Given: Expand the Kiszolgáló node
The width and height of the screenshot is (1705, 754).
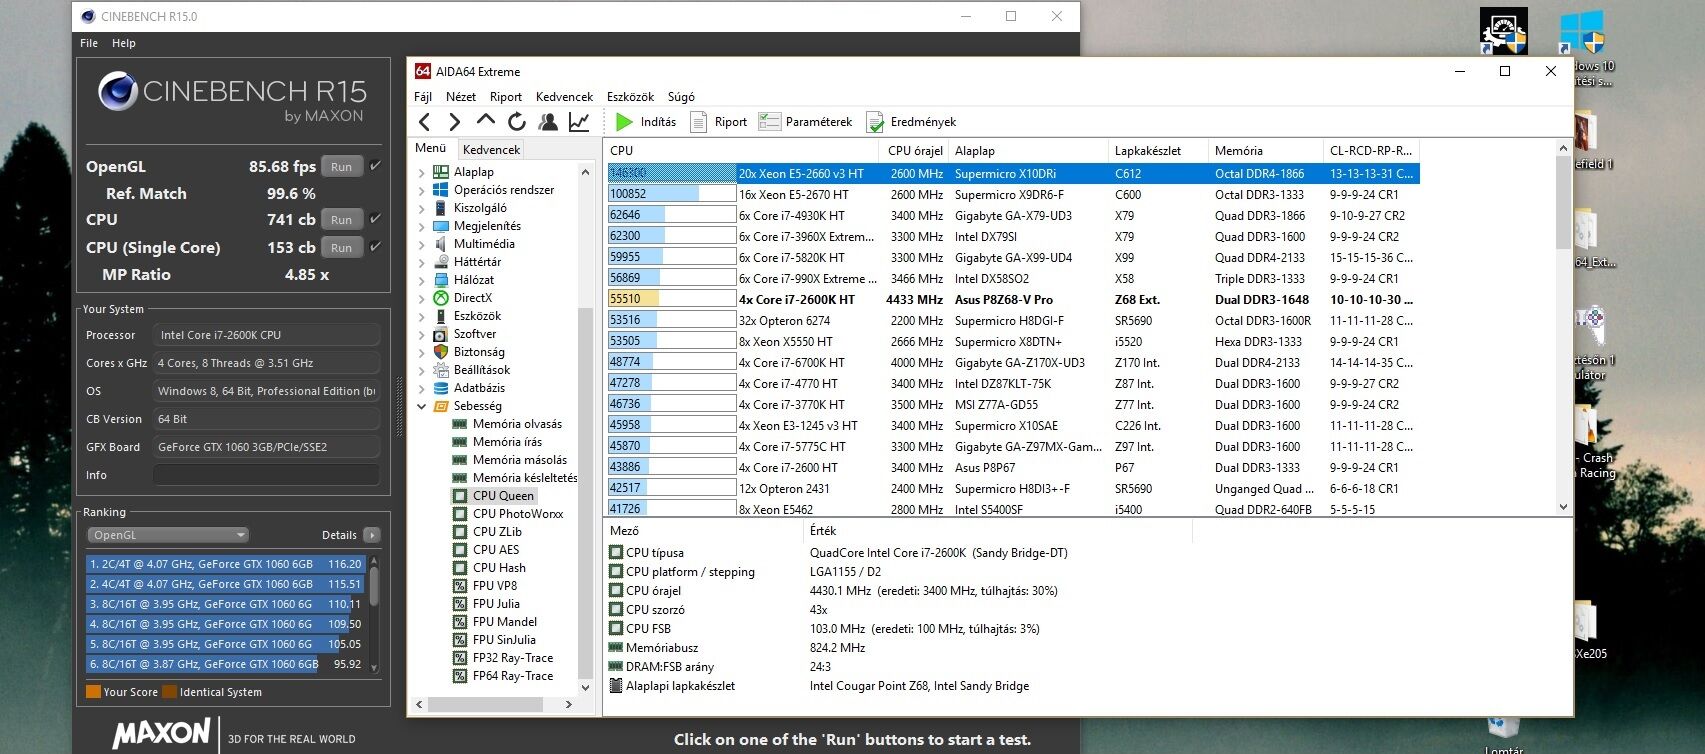Looking at the screenshot, I should (422, 208).
